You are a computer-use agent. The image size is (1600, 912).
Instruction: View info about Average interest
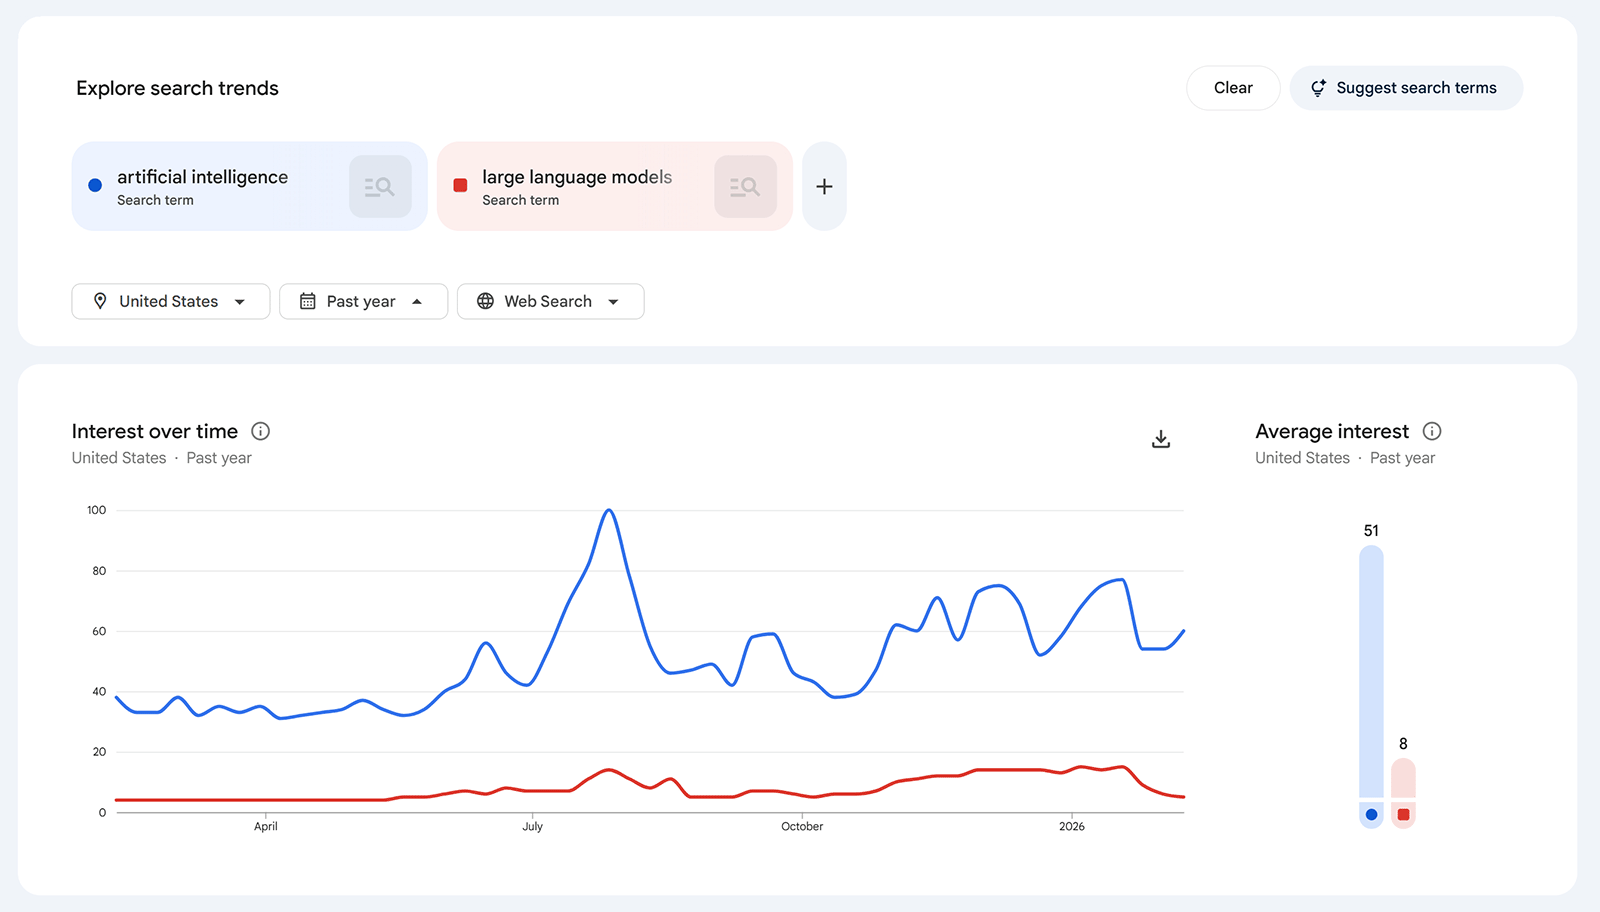[x=1432, y=431]
